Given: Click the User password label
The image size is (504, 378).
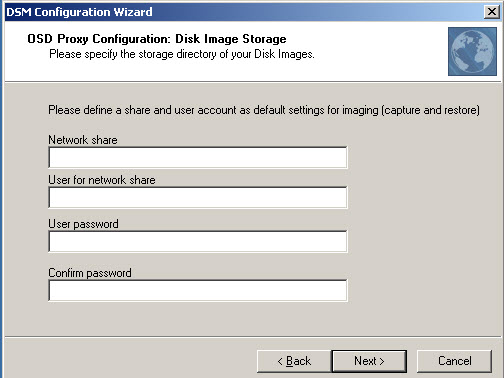Looking at the screenshot, I should (83, 224).
